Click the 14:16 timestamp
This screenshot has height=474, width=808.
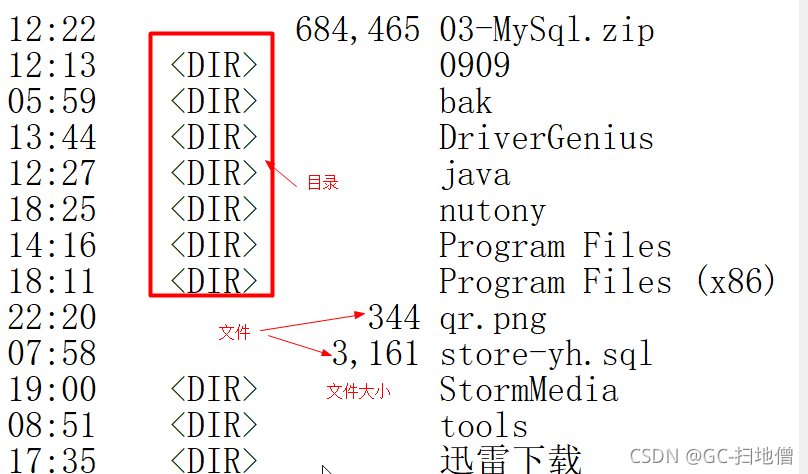pos(52,246)
